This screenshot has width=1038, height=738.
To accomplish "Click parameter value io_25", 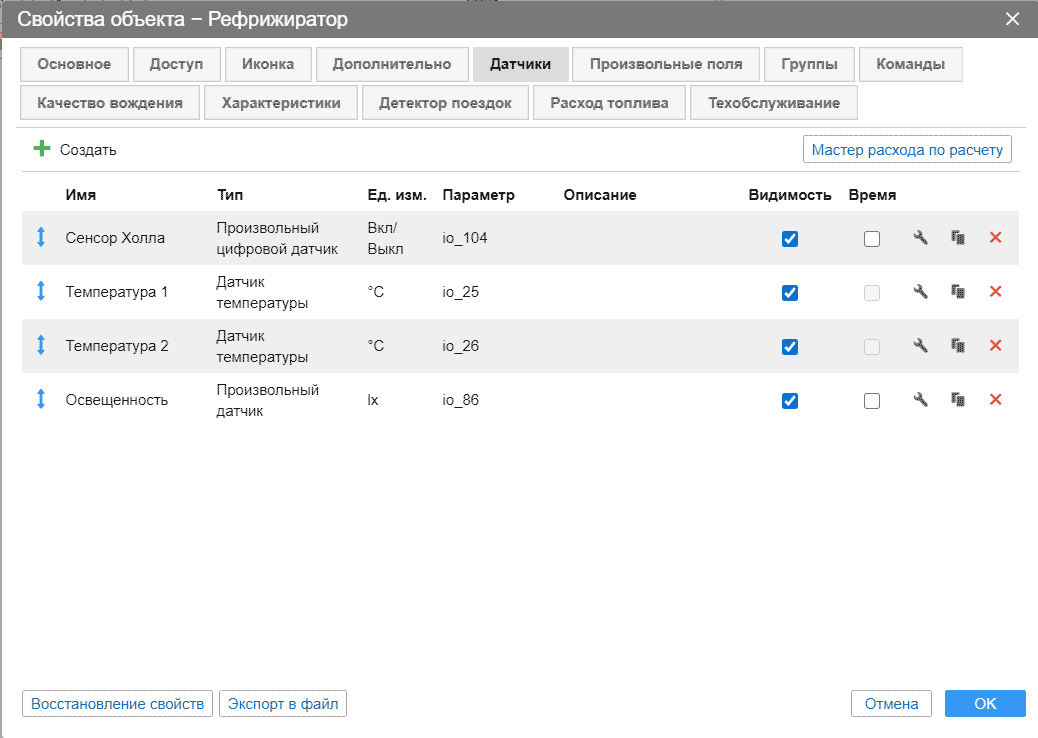I will [x=461, y=292].
